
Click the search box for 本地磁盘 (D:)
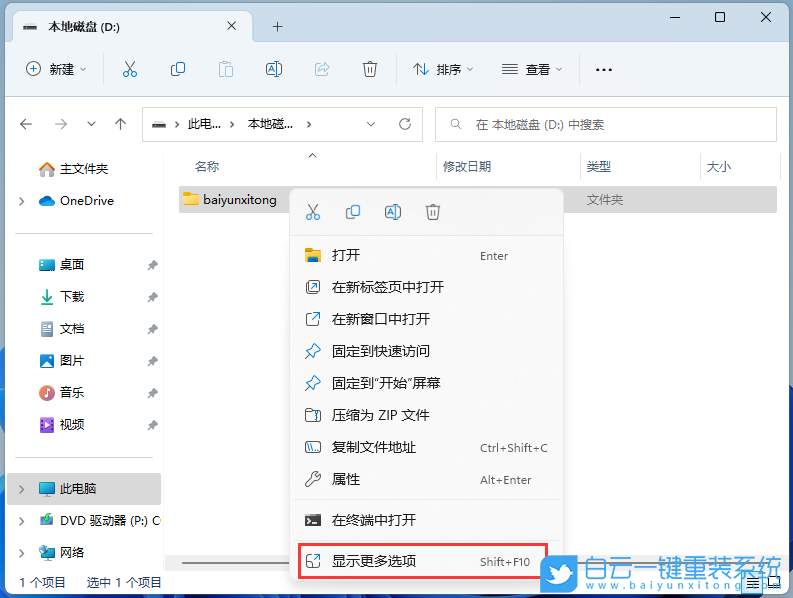click(606, 124)
